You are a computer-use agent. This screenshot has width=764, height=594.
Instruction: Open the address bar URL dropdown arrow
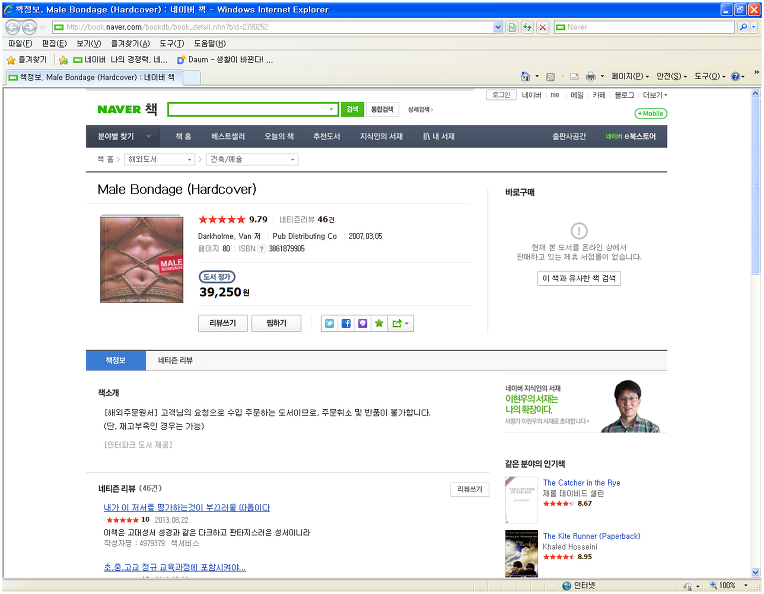[x=497, y=27]
